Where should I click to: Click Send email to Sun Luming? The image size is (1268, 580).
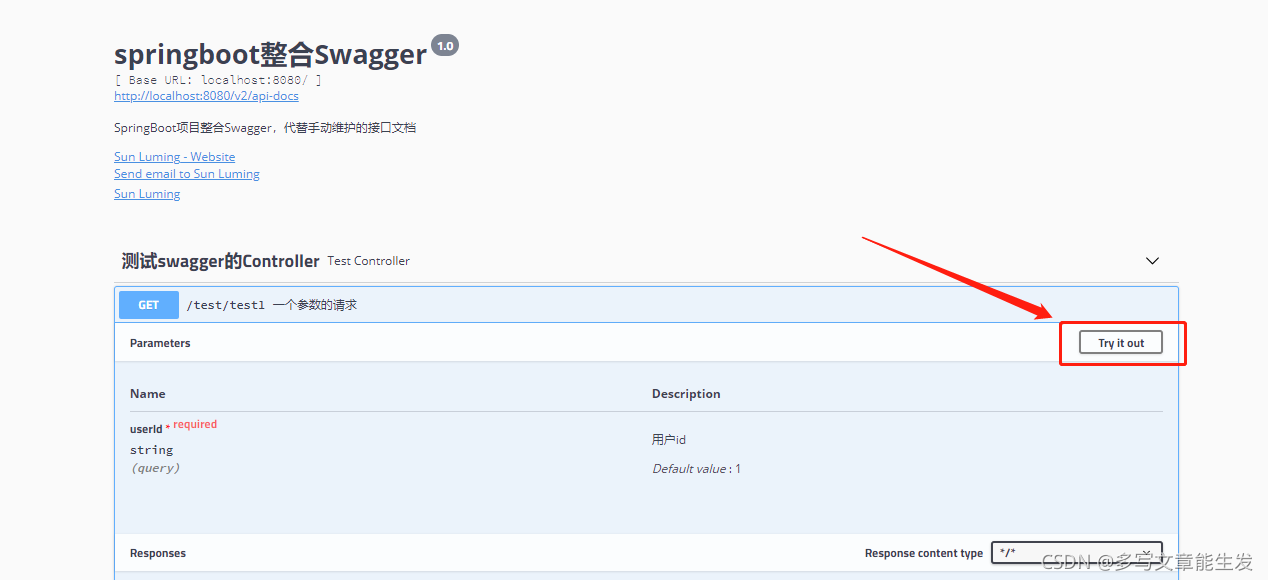tap(187, 174)
